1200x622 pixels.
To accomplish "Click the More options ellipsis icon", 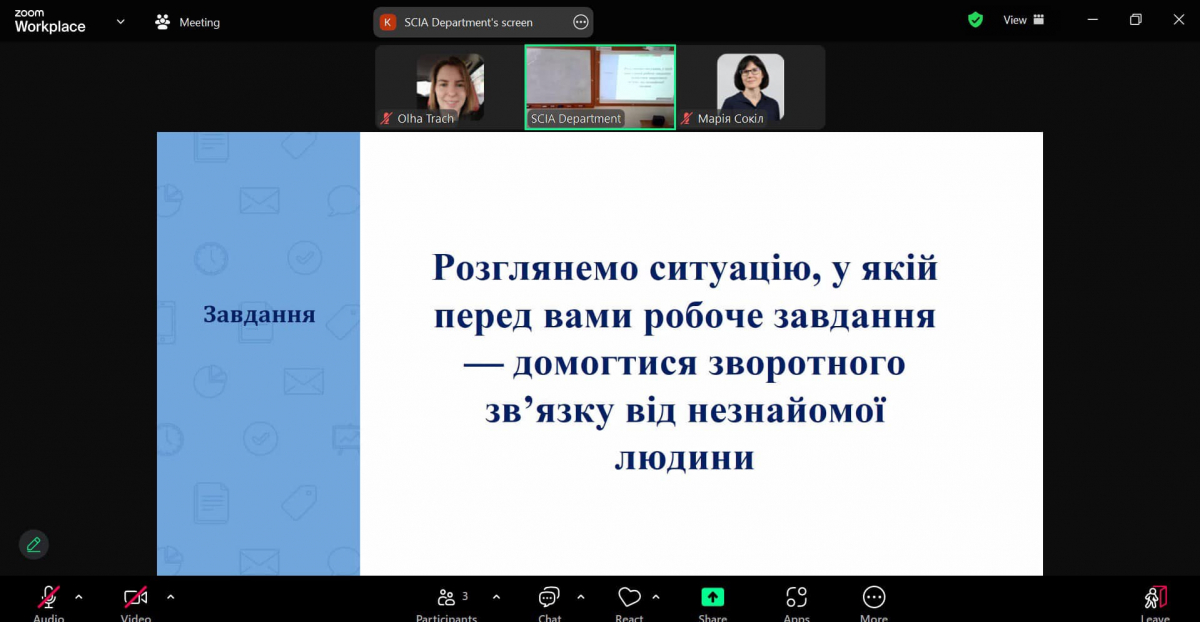I will click(x=873, y=600).
